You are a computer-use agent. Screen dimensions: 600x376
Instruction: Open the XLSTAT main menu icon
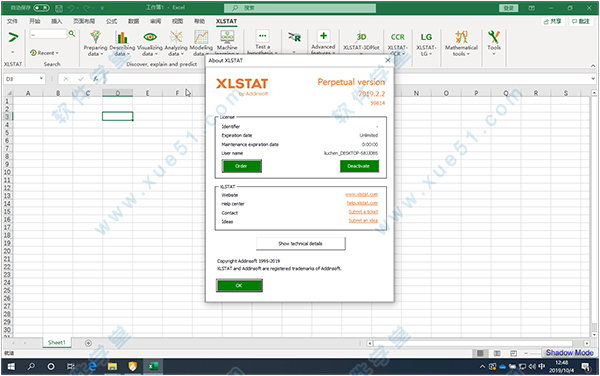click(13, 37)
